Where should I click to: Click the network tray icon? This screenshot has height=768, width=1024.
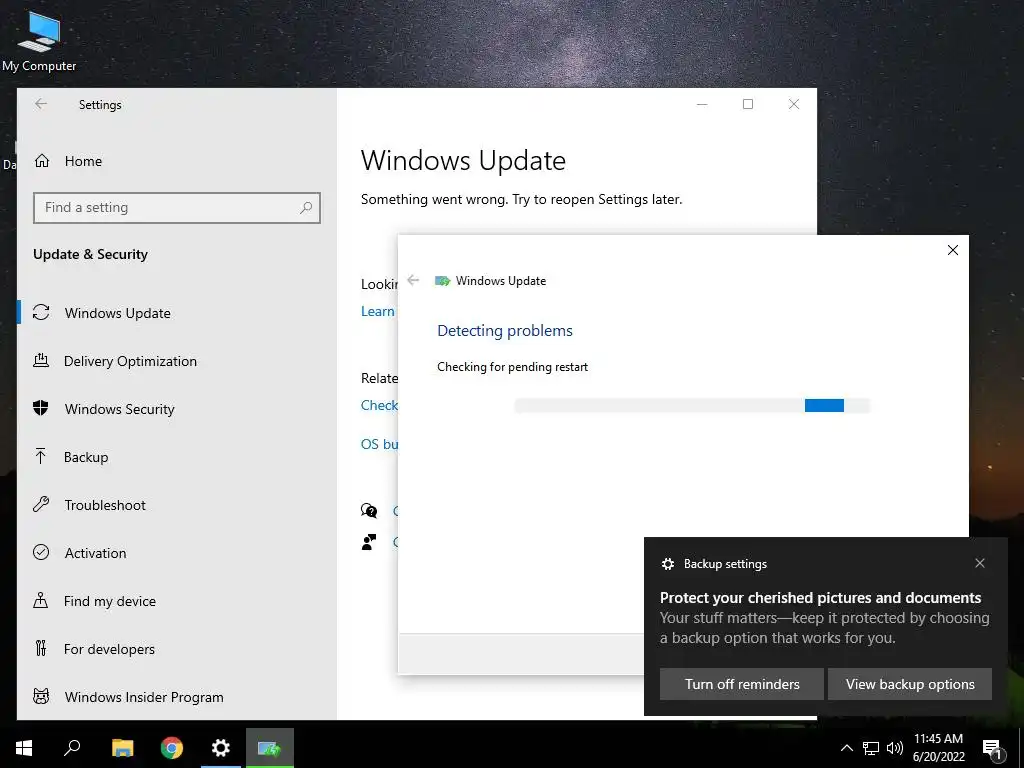871,748
